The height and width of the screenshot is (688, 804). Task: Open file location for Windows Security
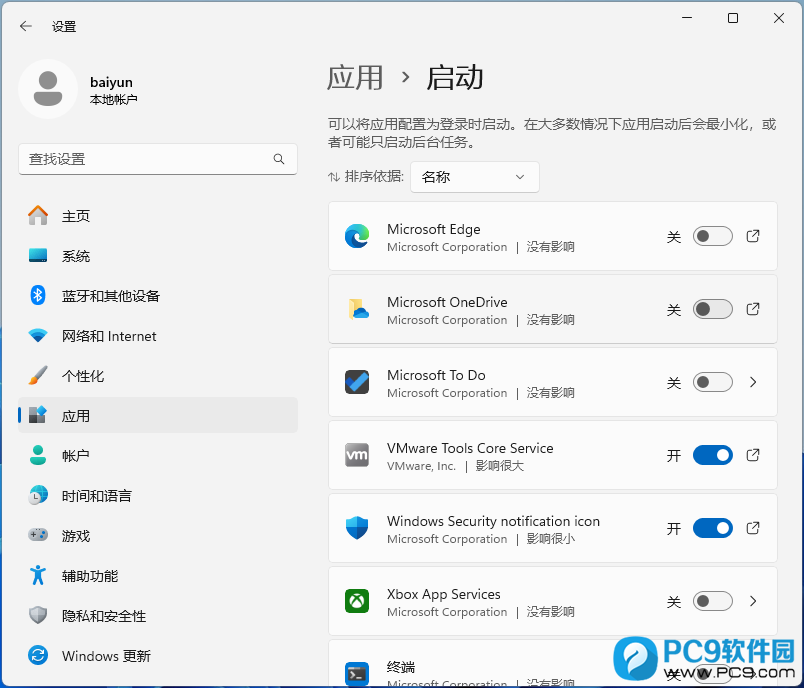pos(753,528)
